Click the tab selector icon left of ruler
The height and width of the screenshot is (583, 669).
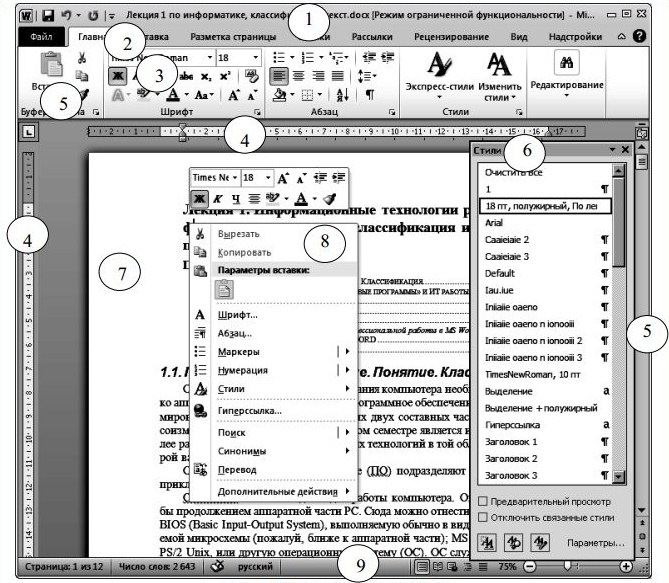(x=29, y=132)
